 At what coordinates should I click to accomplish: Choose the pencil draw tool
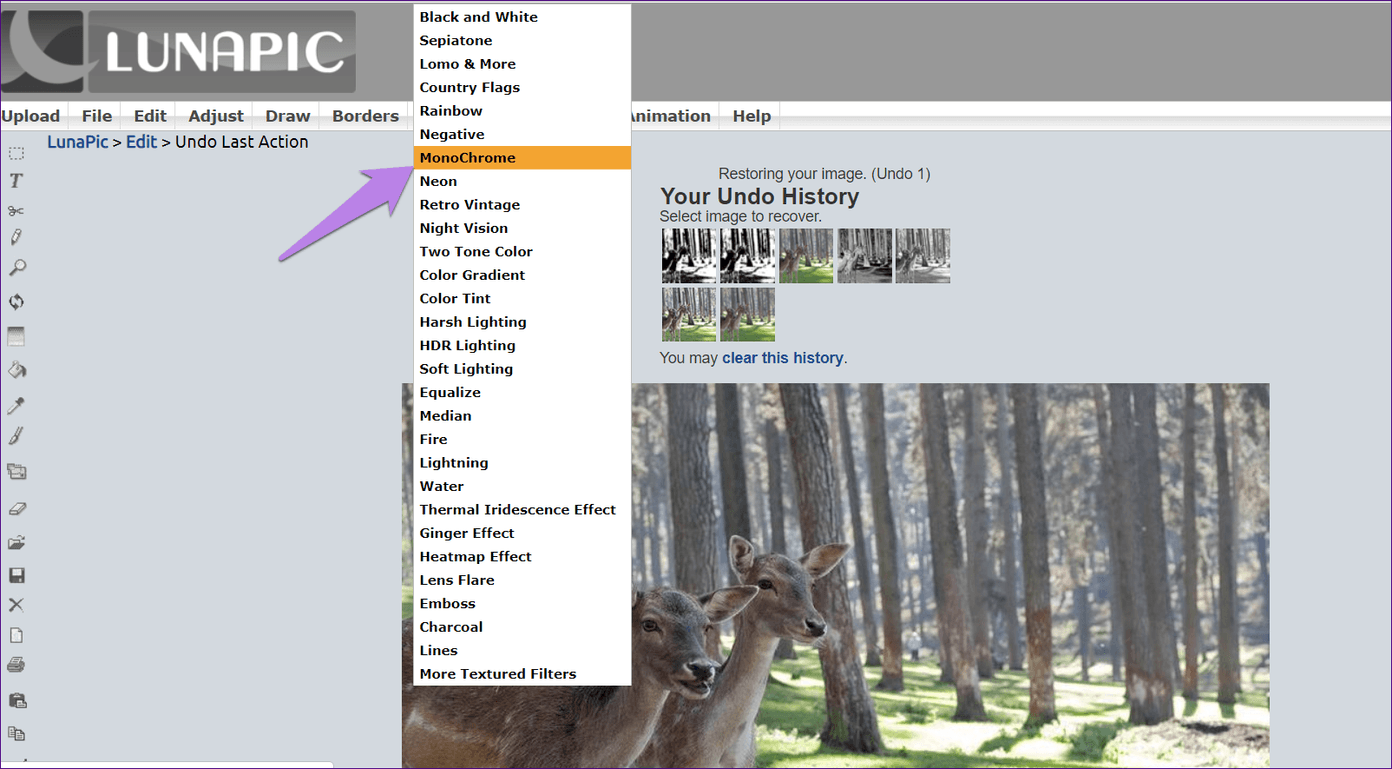point(16,237)
